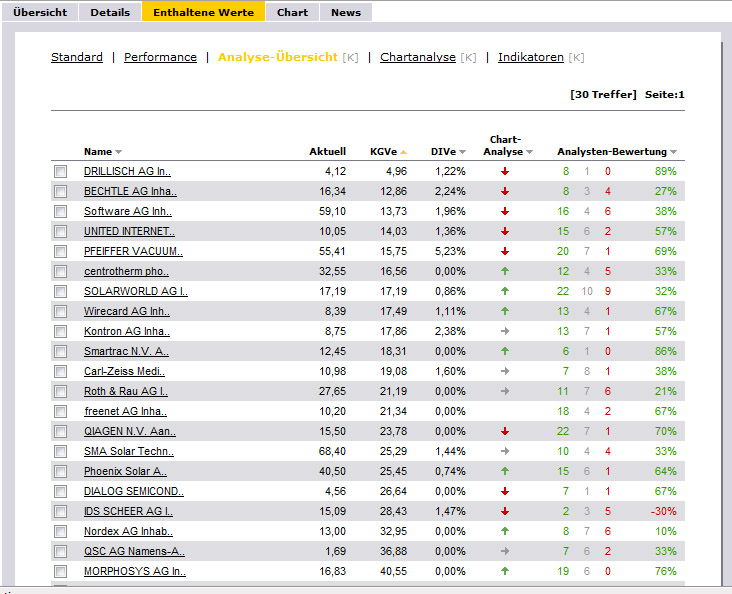The width and height of the screenshot is (732, 594).
Task: Sort by Analysten-Bewertung column arrow
Action: pos(673,152)
